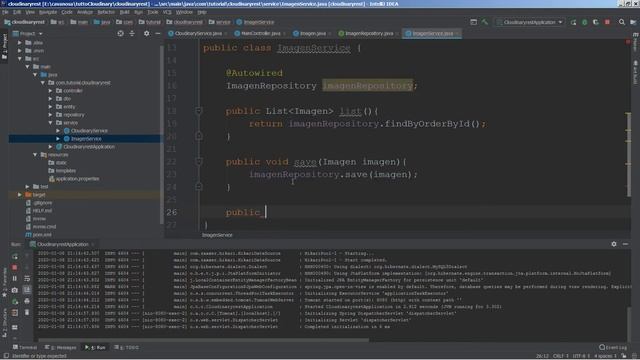Select HELP.md in project tree

click(x=42, y=211)
